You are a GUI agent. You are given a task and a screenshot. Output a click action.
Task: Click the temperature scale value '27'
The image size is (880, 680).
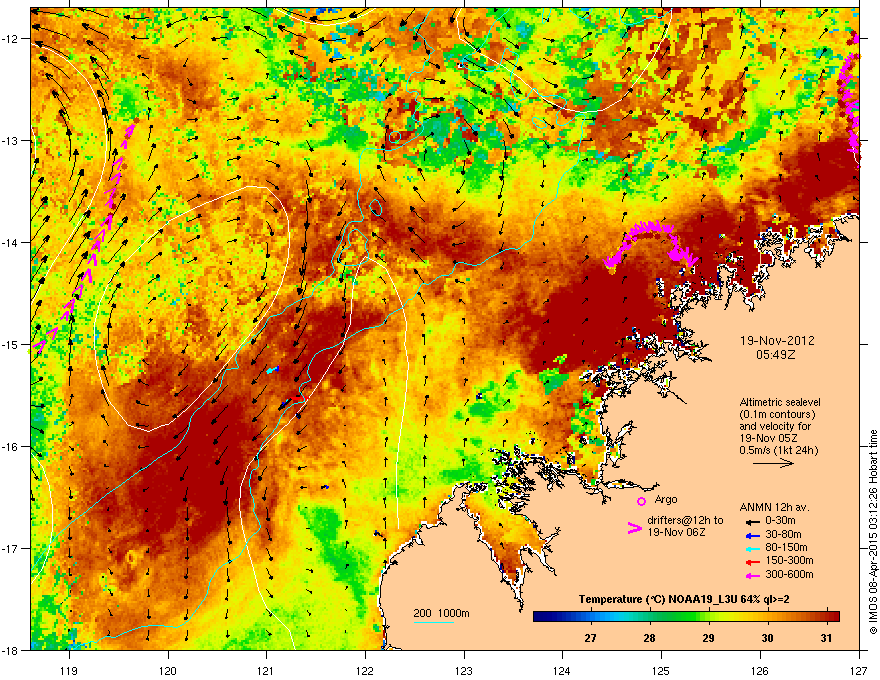(590, 638)
